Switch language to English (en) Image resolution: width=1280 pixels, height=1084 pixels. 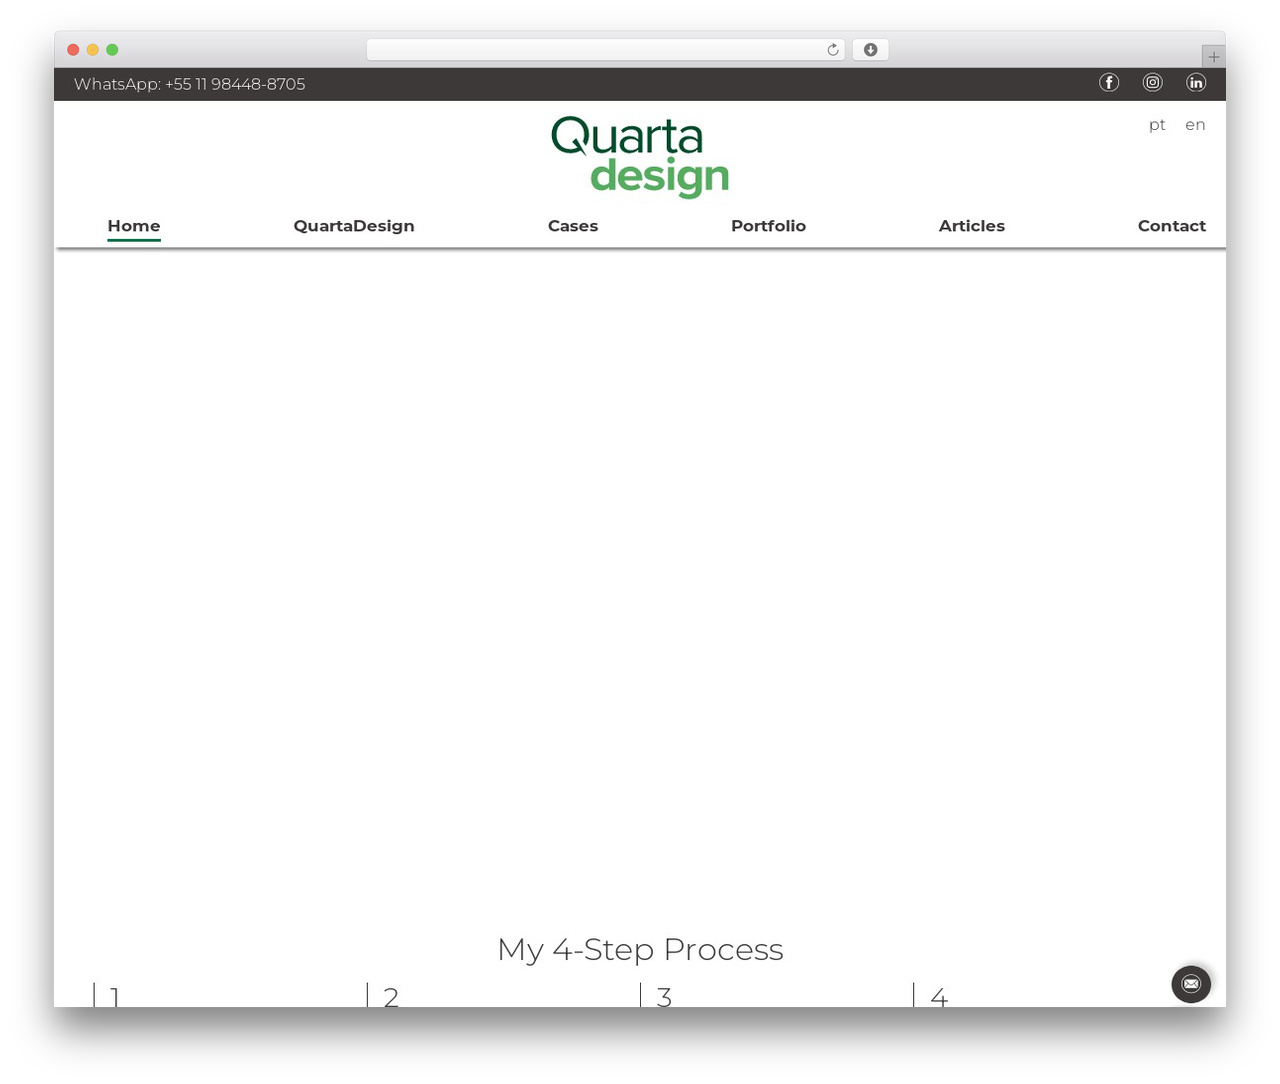(1195, 125)
